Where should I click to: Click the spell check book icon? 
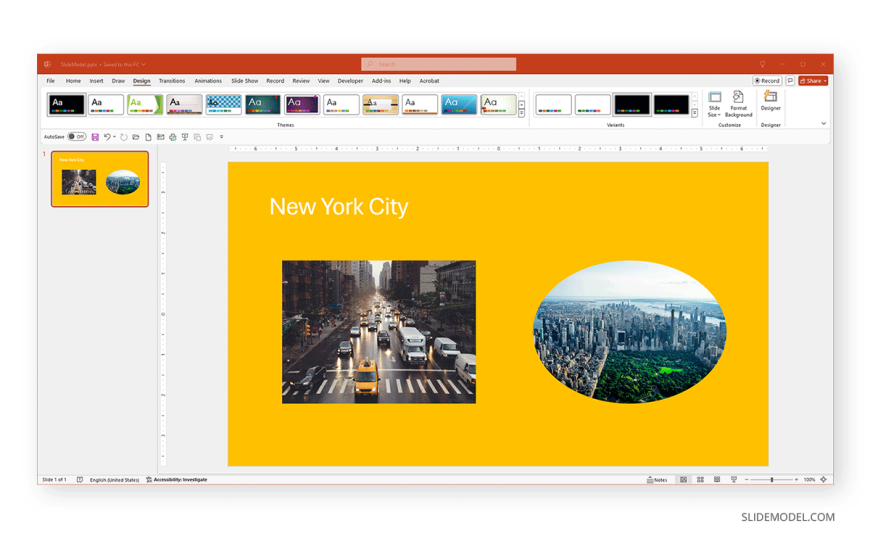pos(80,480)
